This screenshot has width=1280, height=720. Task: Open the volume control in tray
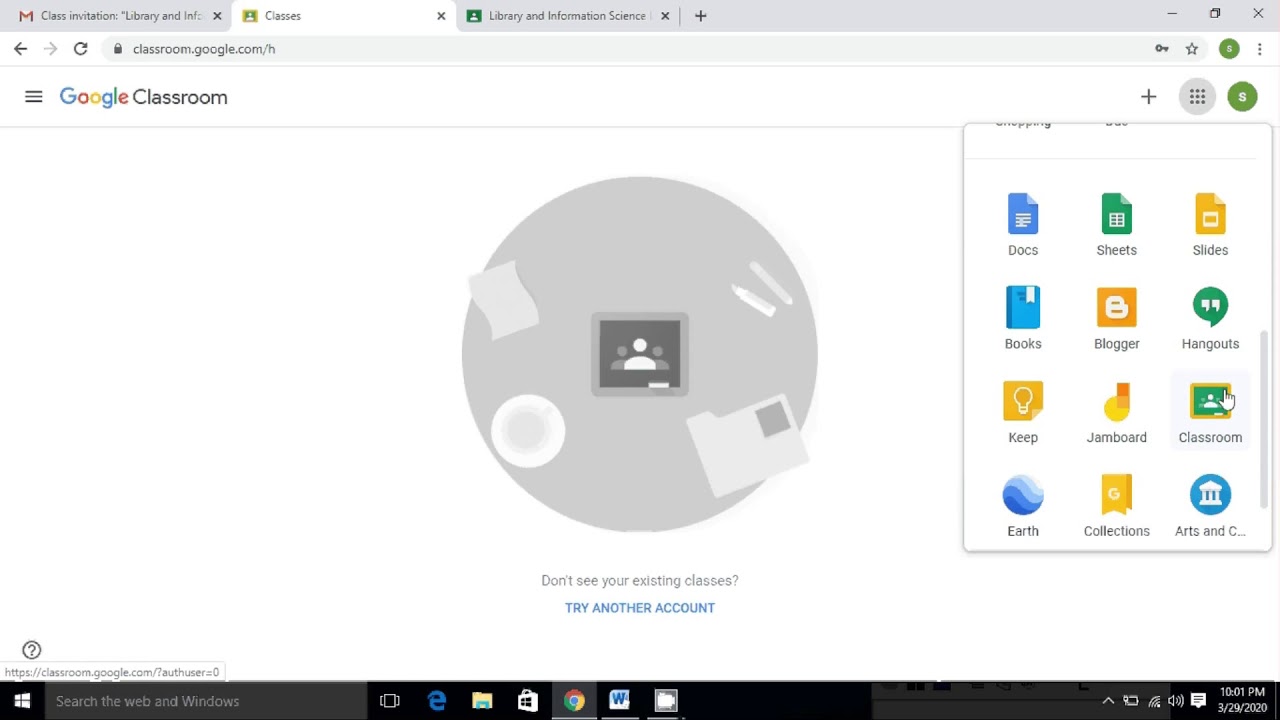1176,701
